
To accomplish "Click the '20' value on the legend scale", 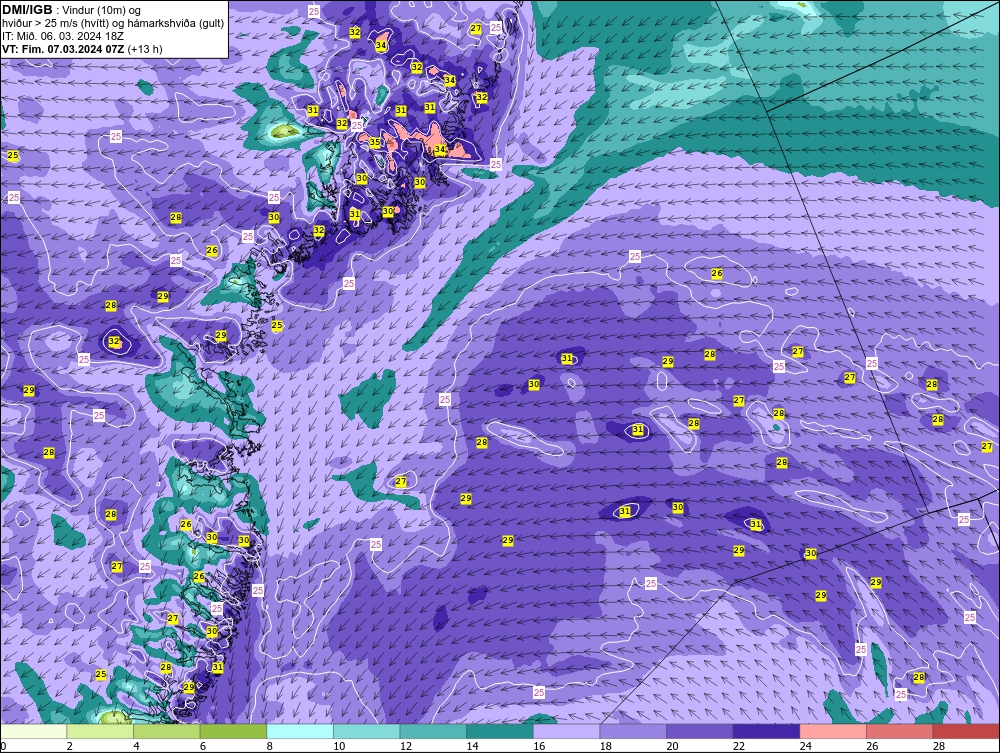I will tap(672, 746).
